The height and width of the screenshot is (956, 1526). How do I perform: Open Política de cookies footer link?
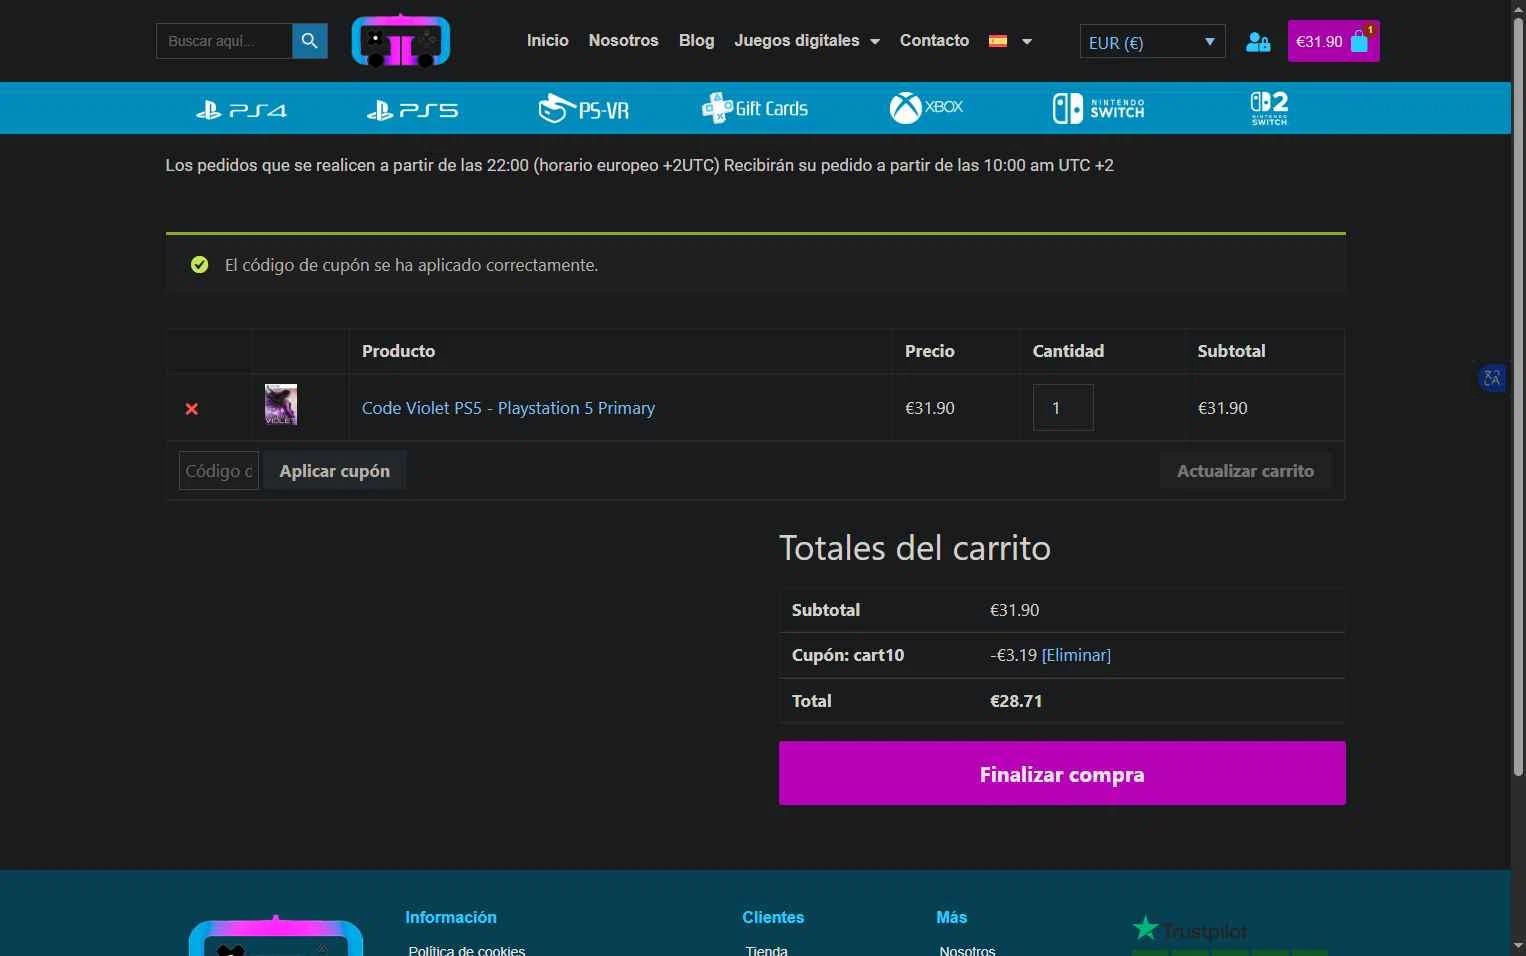click(467, 951)
